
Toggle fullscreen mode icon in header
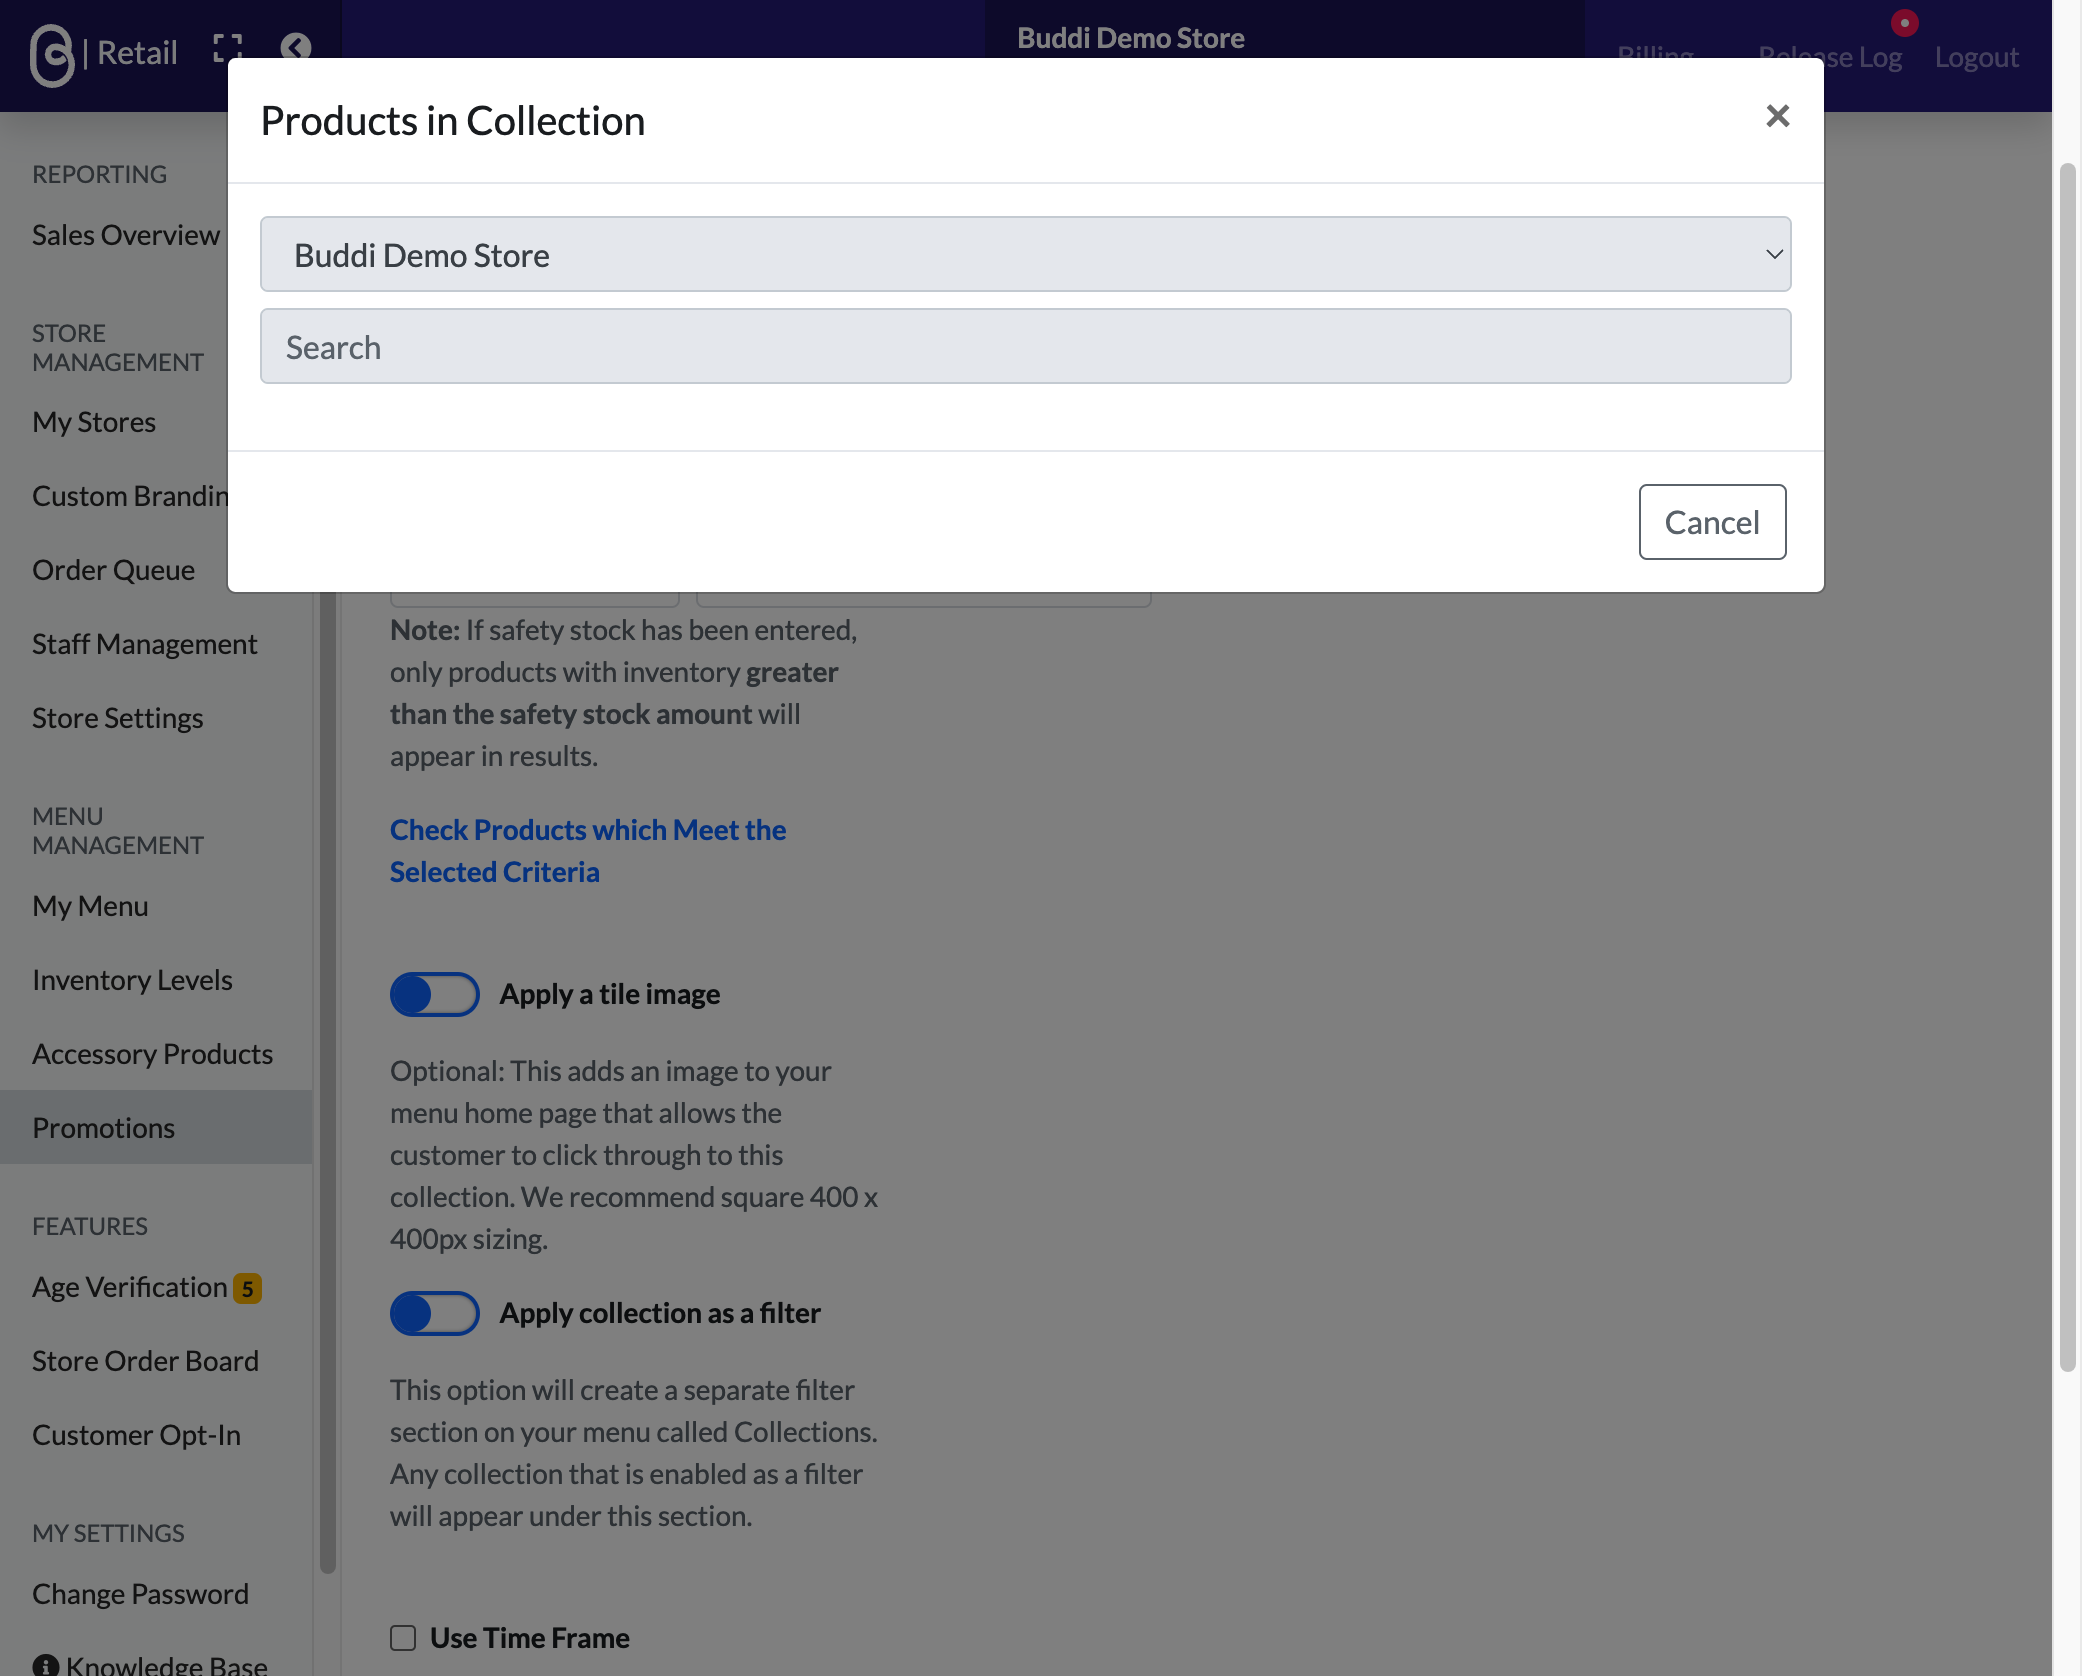tap(228, 48)
